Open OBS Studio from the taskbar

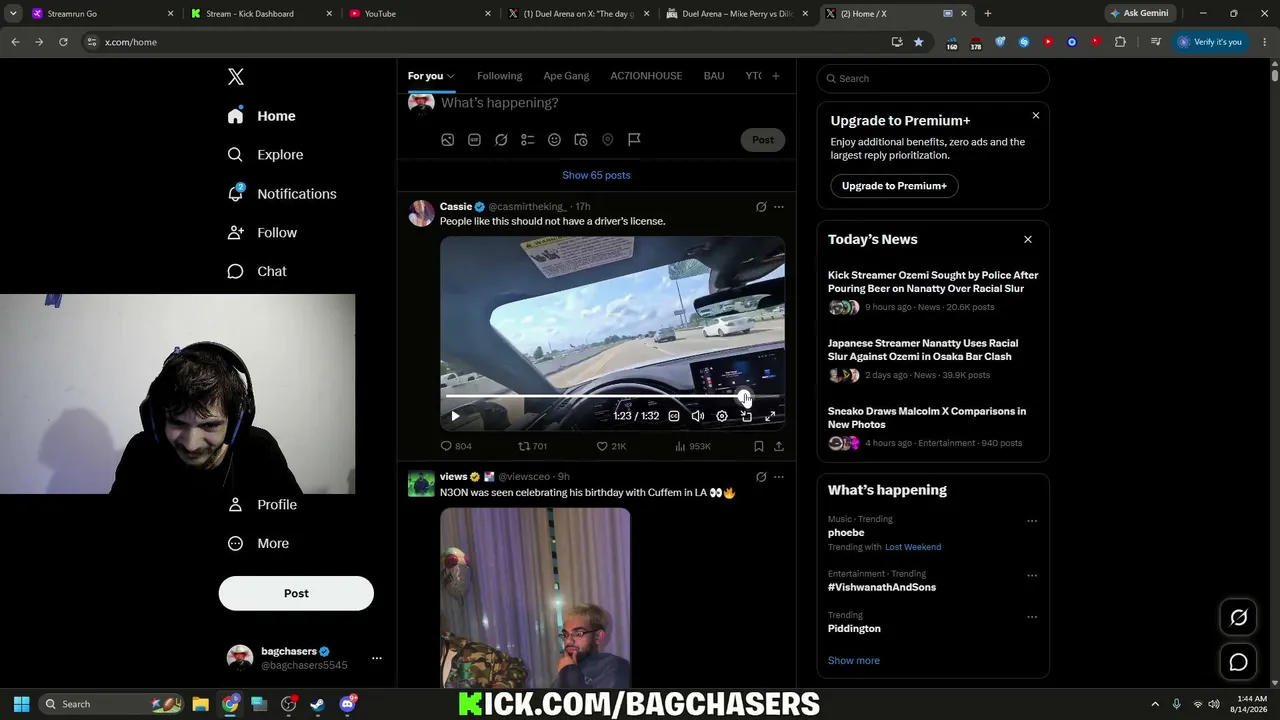click(289, 704)
